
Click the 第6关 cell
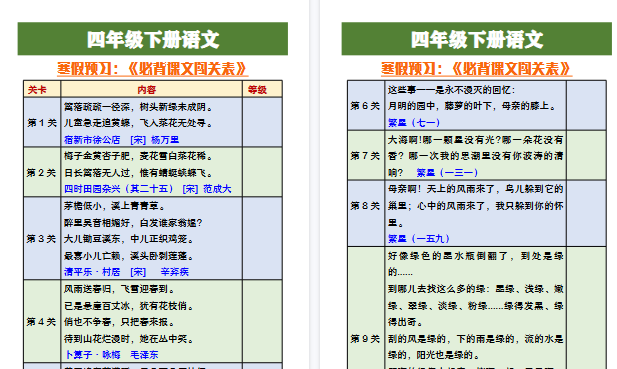tap(366, 105)
